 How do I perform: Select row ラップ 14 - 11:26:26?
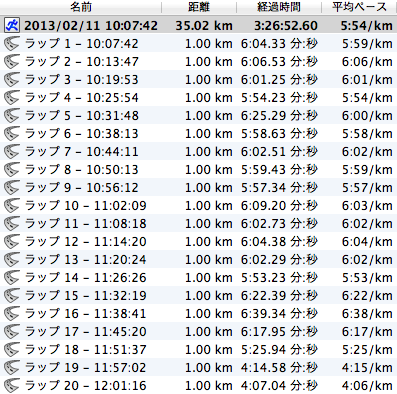(x=198, y=277)
